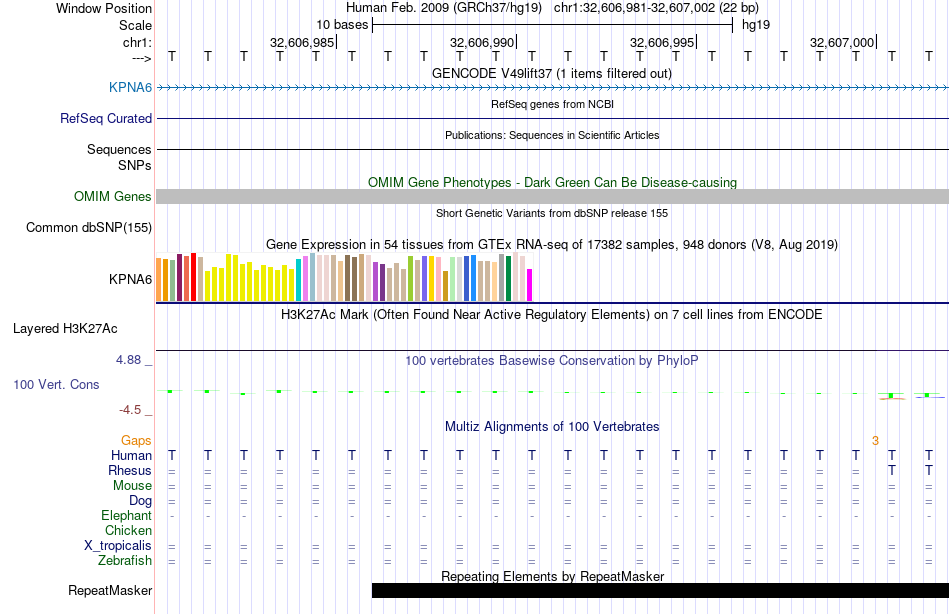Open Publications: Sequences in Scientific Articles title

click(552, 135)
